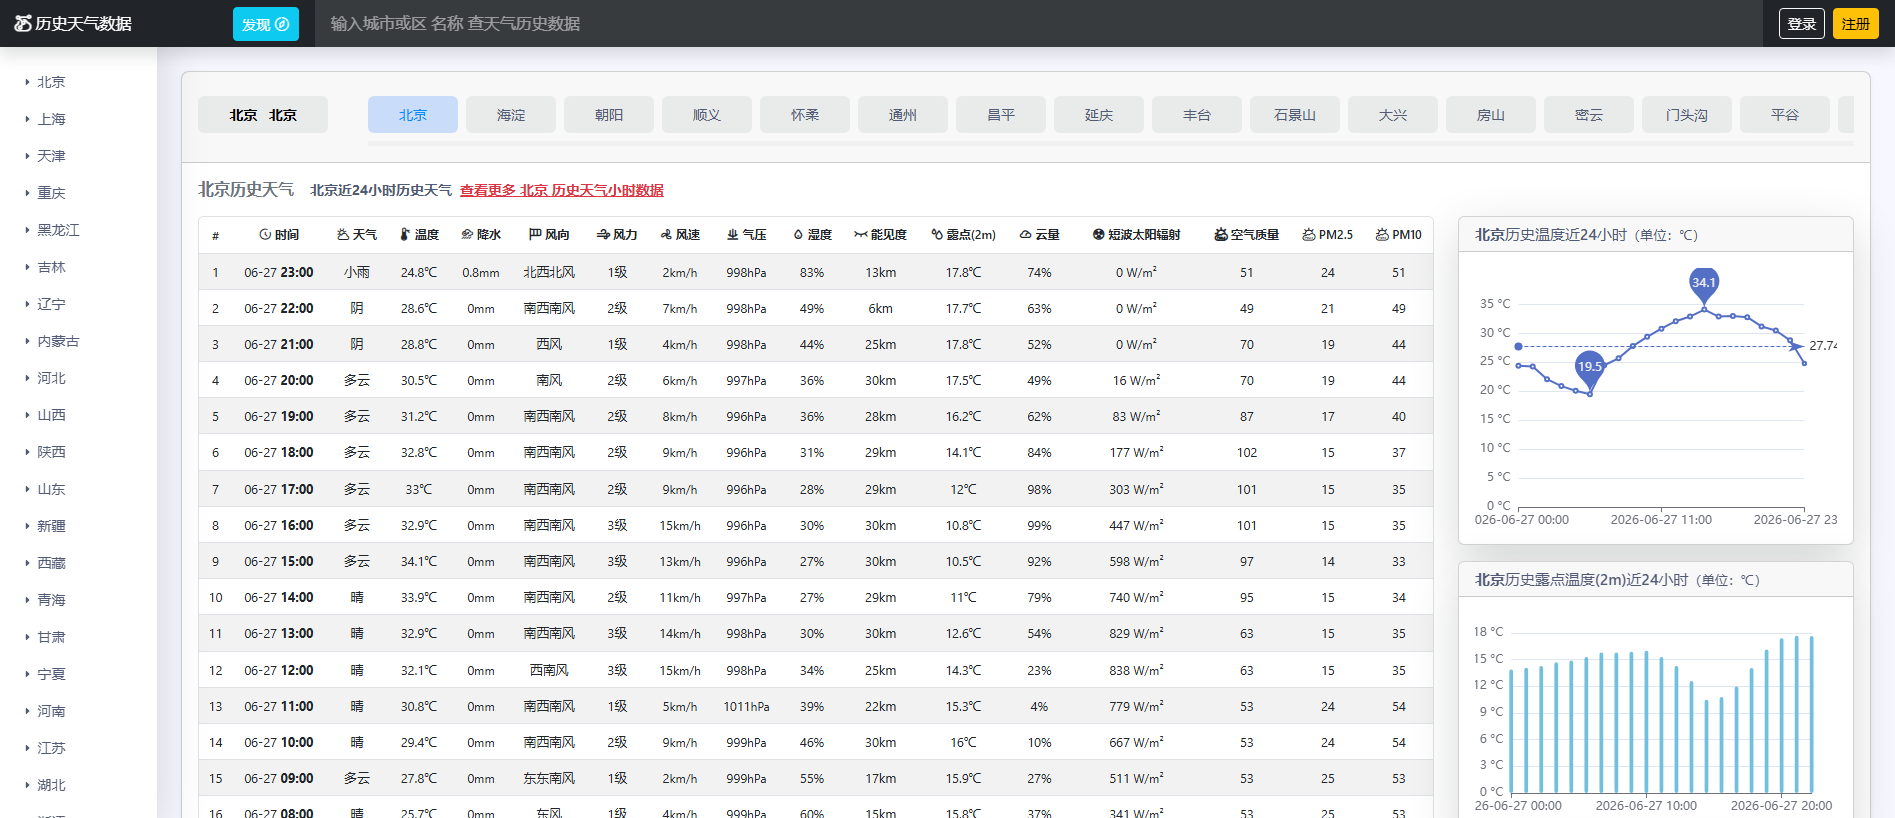Screen dimensions: 1895x818
Task: Click the 19.5 min marker on temperature chart
Action: click(x=1589, y=368)
